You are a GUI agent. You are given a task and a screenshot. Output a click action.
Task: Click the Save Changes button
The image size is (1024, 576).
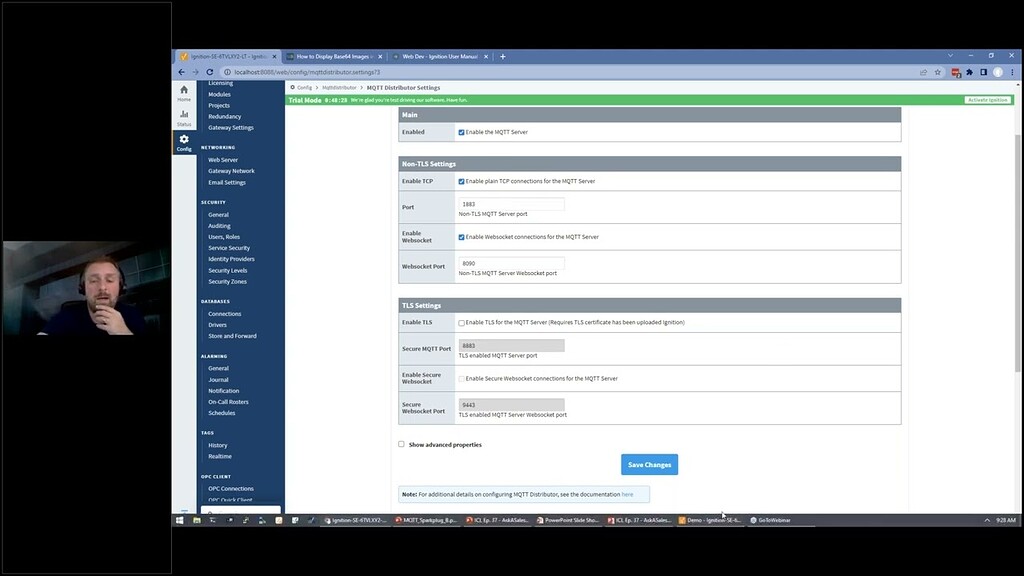pyautogui.click(x=649, y=464)
